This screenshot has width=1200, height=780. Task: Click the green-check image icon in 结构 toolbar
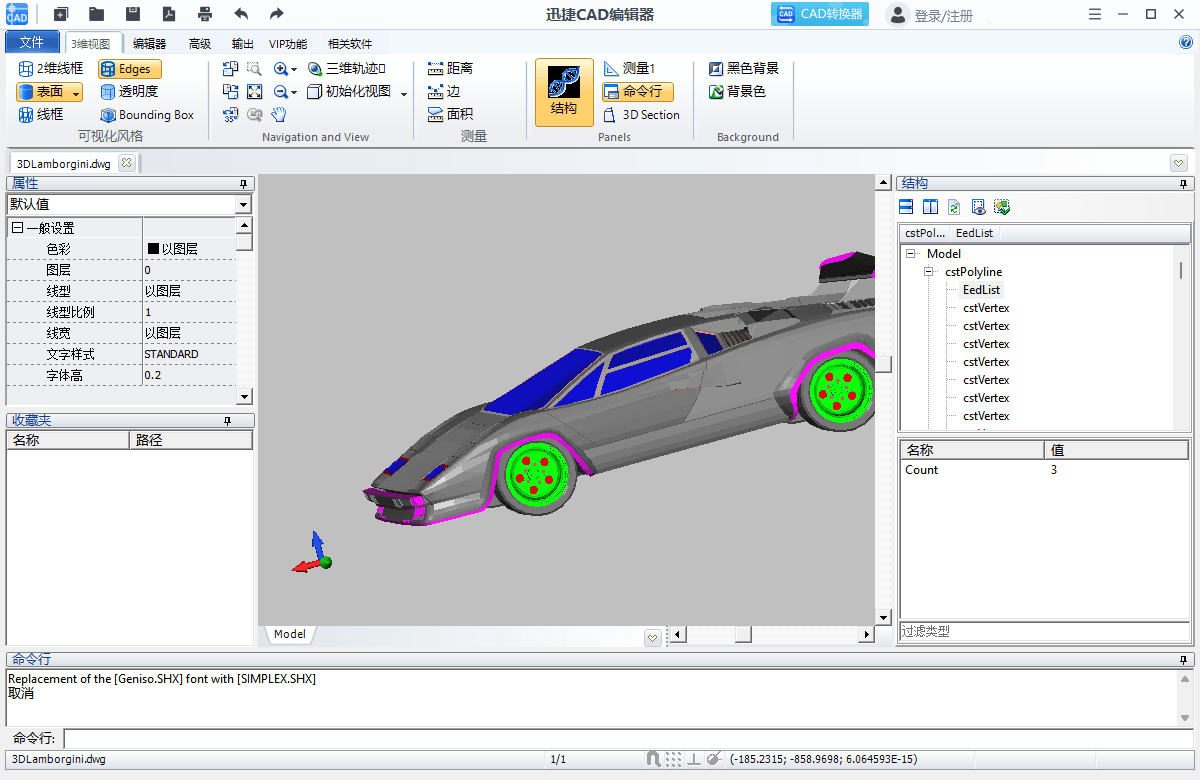[x=1002, y=207]
